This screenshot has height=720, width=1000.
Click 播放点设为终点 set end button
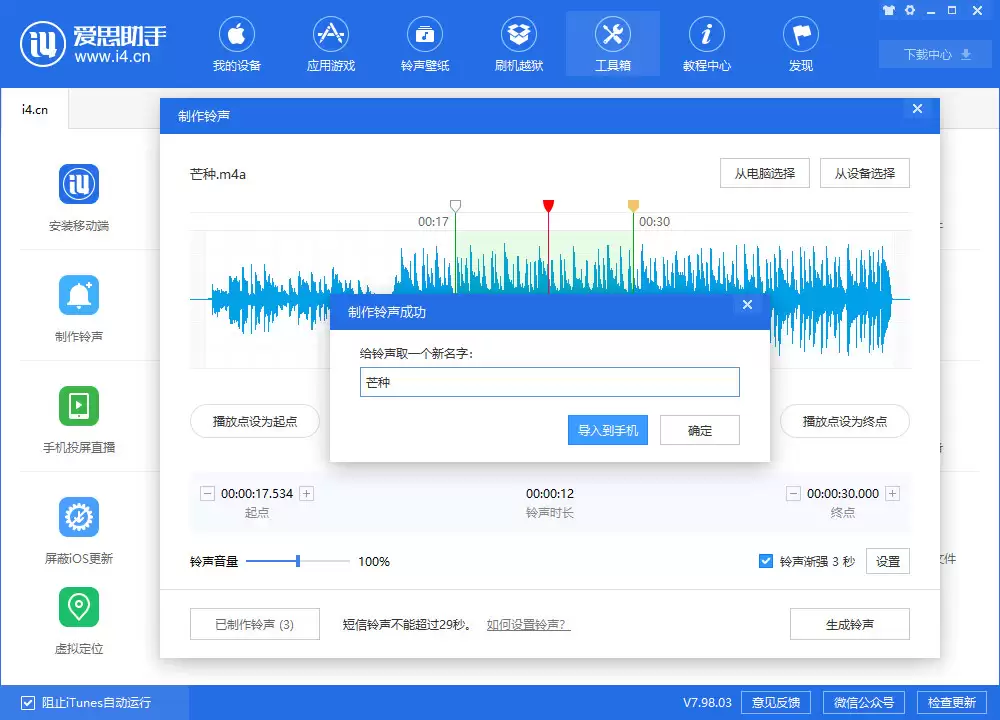click(x=845, y=422)
